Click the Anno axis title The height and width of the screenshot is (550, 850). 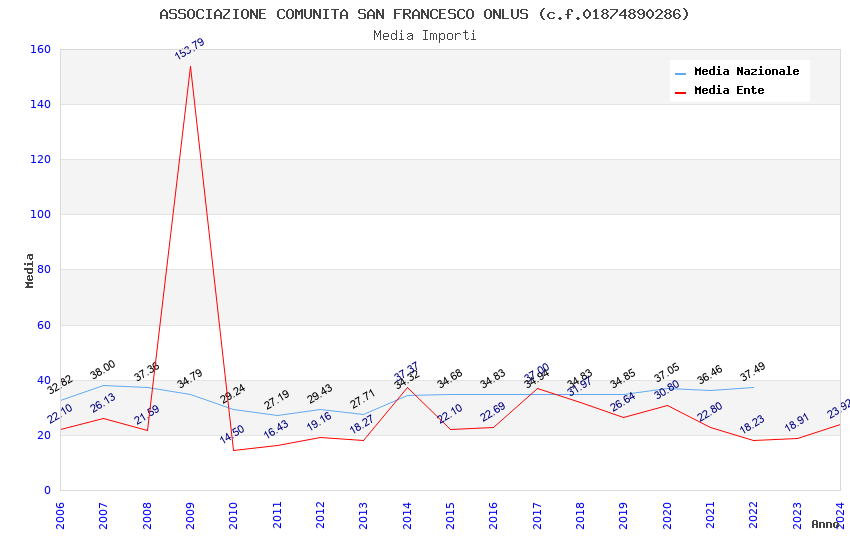pyautogui.click(x=825, y=524)
